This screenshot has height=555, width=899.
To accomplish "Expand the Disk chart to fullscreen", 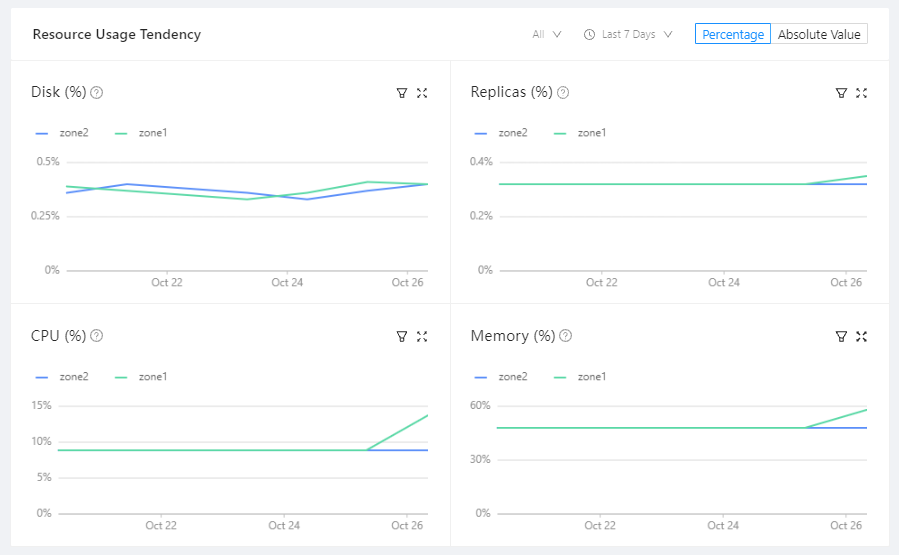I will coord(422,93).
